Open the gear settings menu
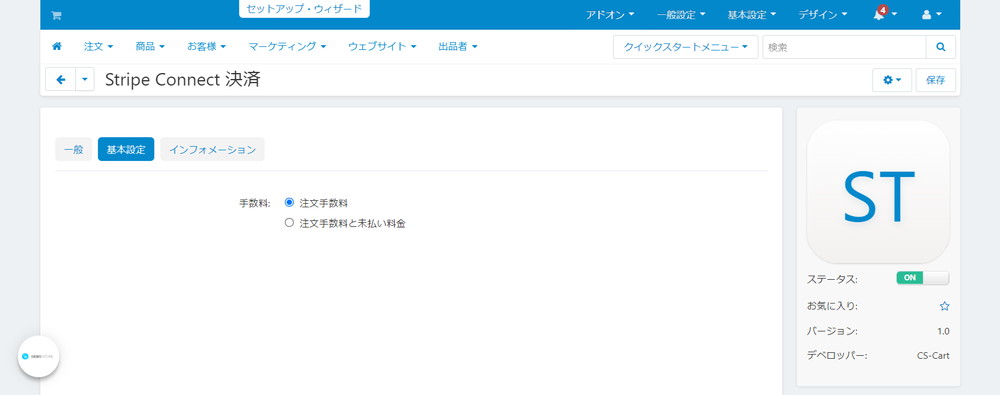 [892, 80]
